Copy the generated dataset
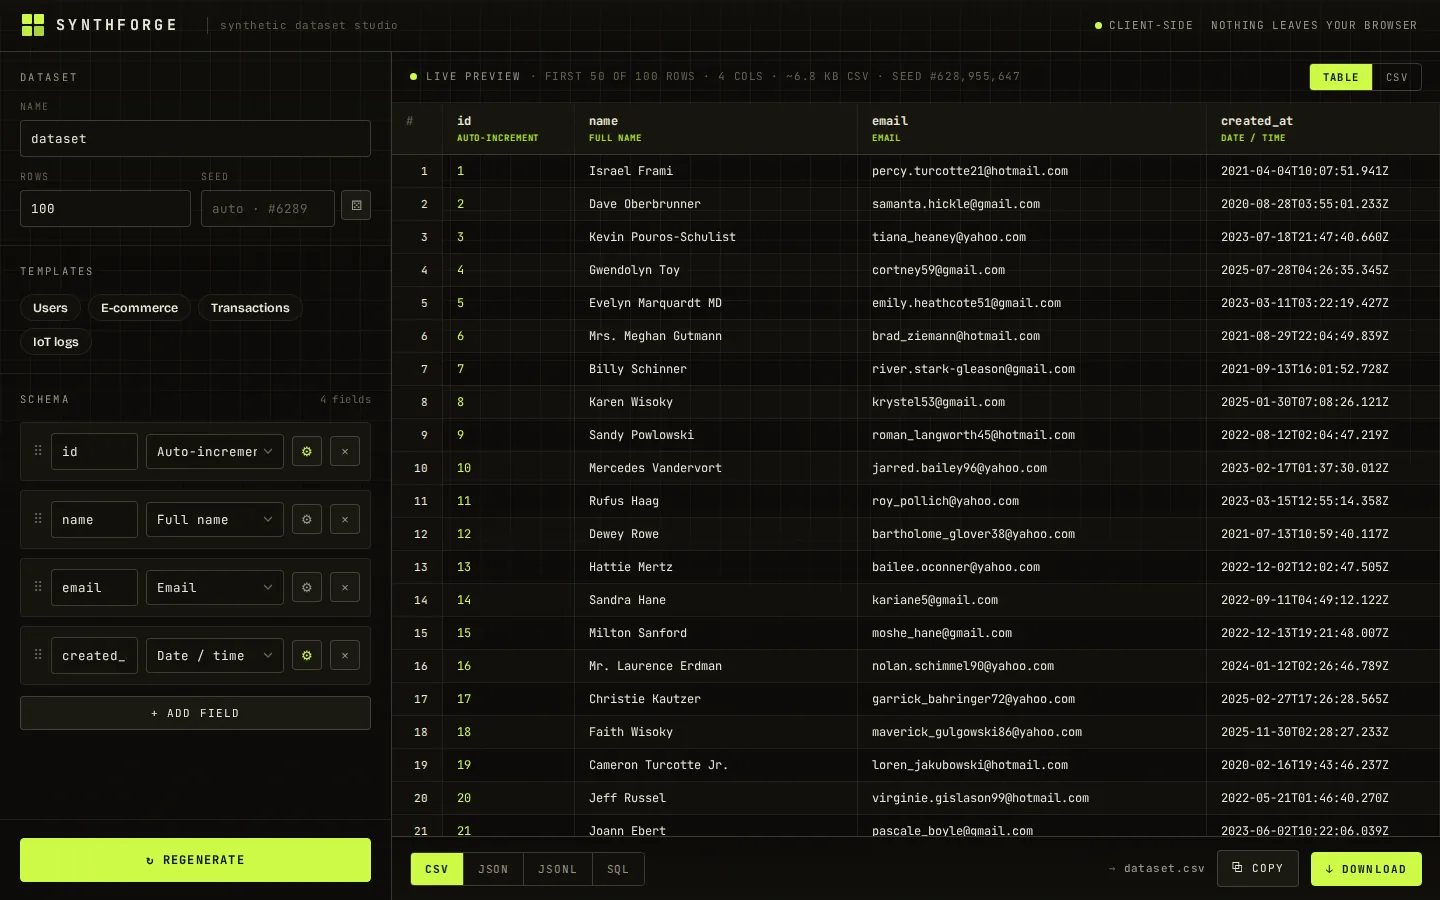 tap(1257, 868)
